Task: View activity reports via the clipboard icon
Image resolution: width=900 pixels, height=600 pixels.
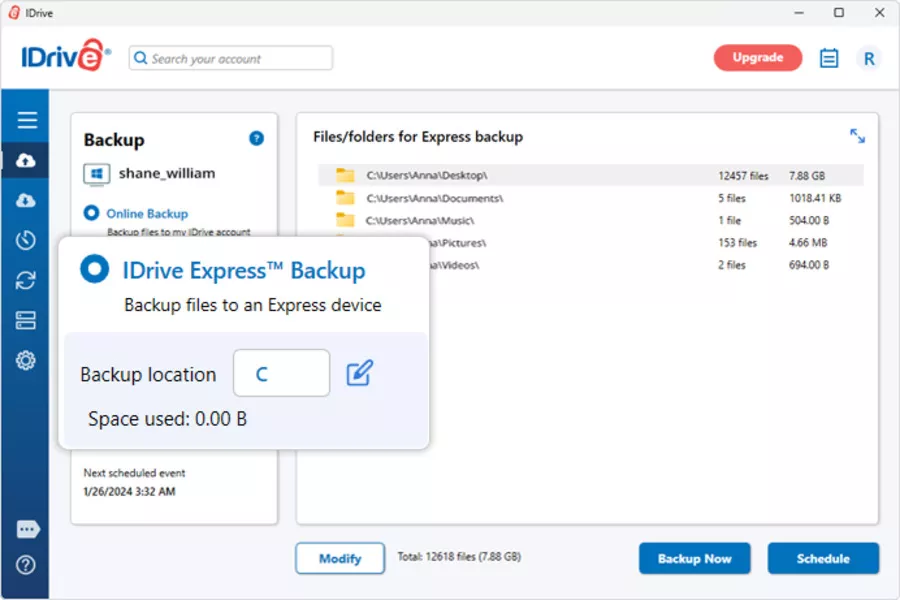Action: coord(829,57)
